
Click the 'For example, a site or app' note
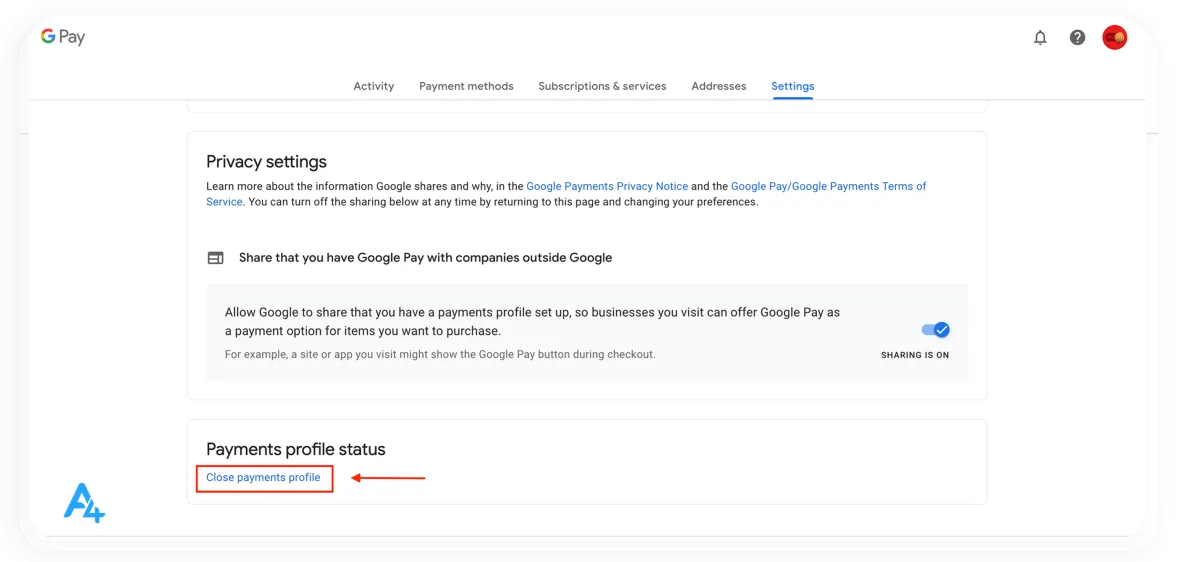pyautogui.click(x=440, y=354)
